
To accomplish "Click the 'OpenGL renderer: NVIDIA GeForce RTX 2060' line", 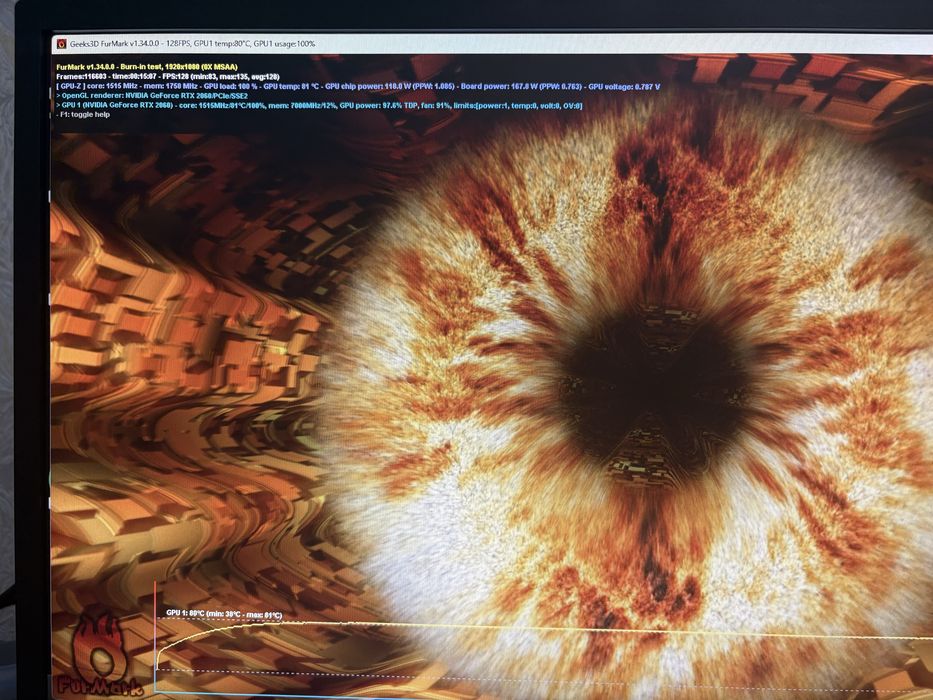I will 152,96.
